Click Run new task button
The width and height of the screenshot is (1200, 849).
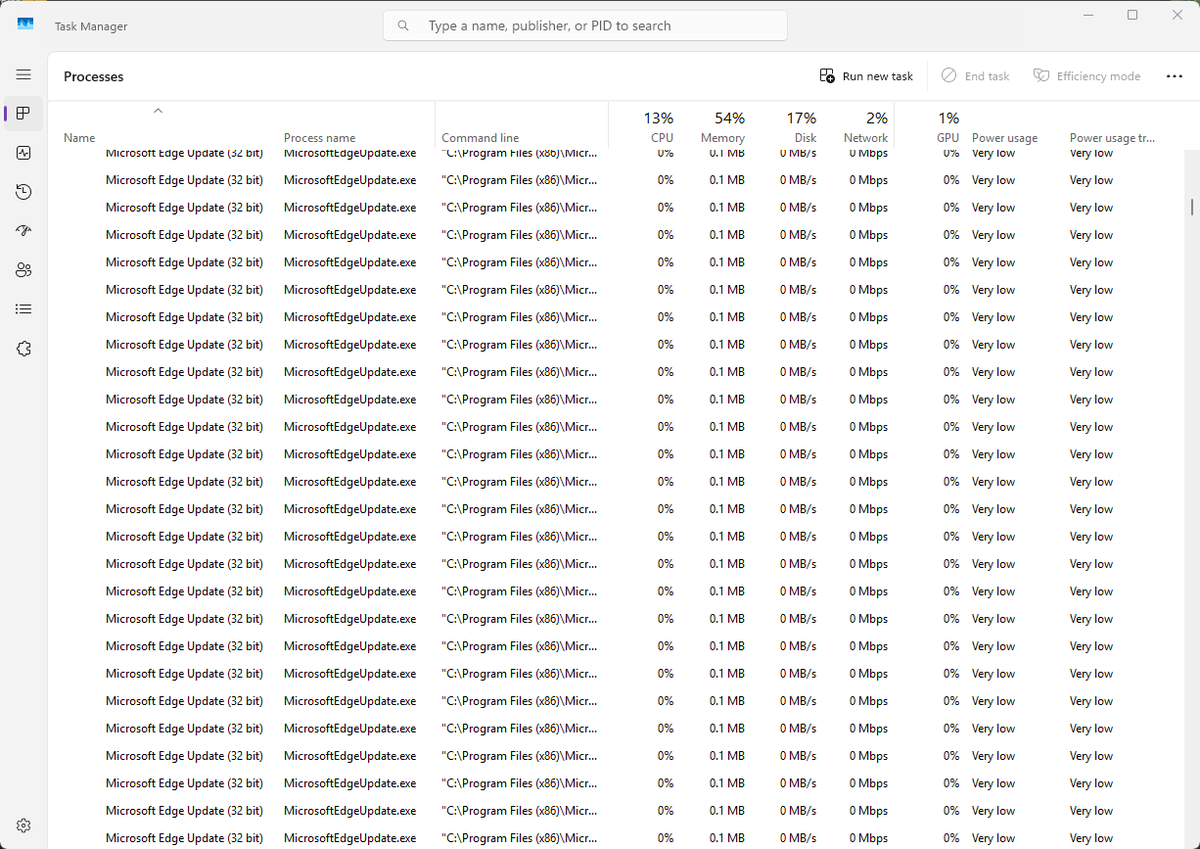click(x=866, y=76)
